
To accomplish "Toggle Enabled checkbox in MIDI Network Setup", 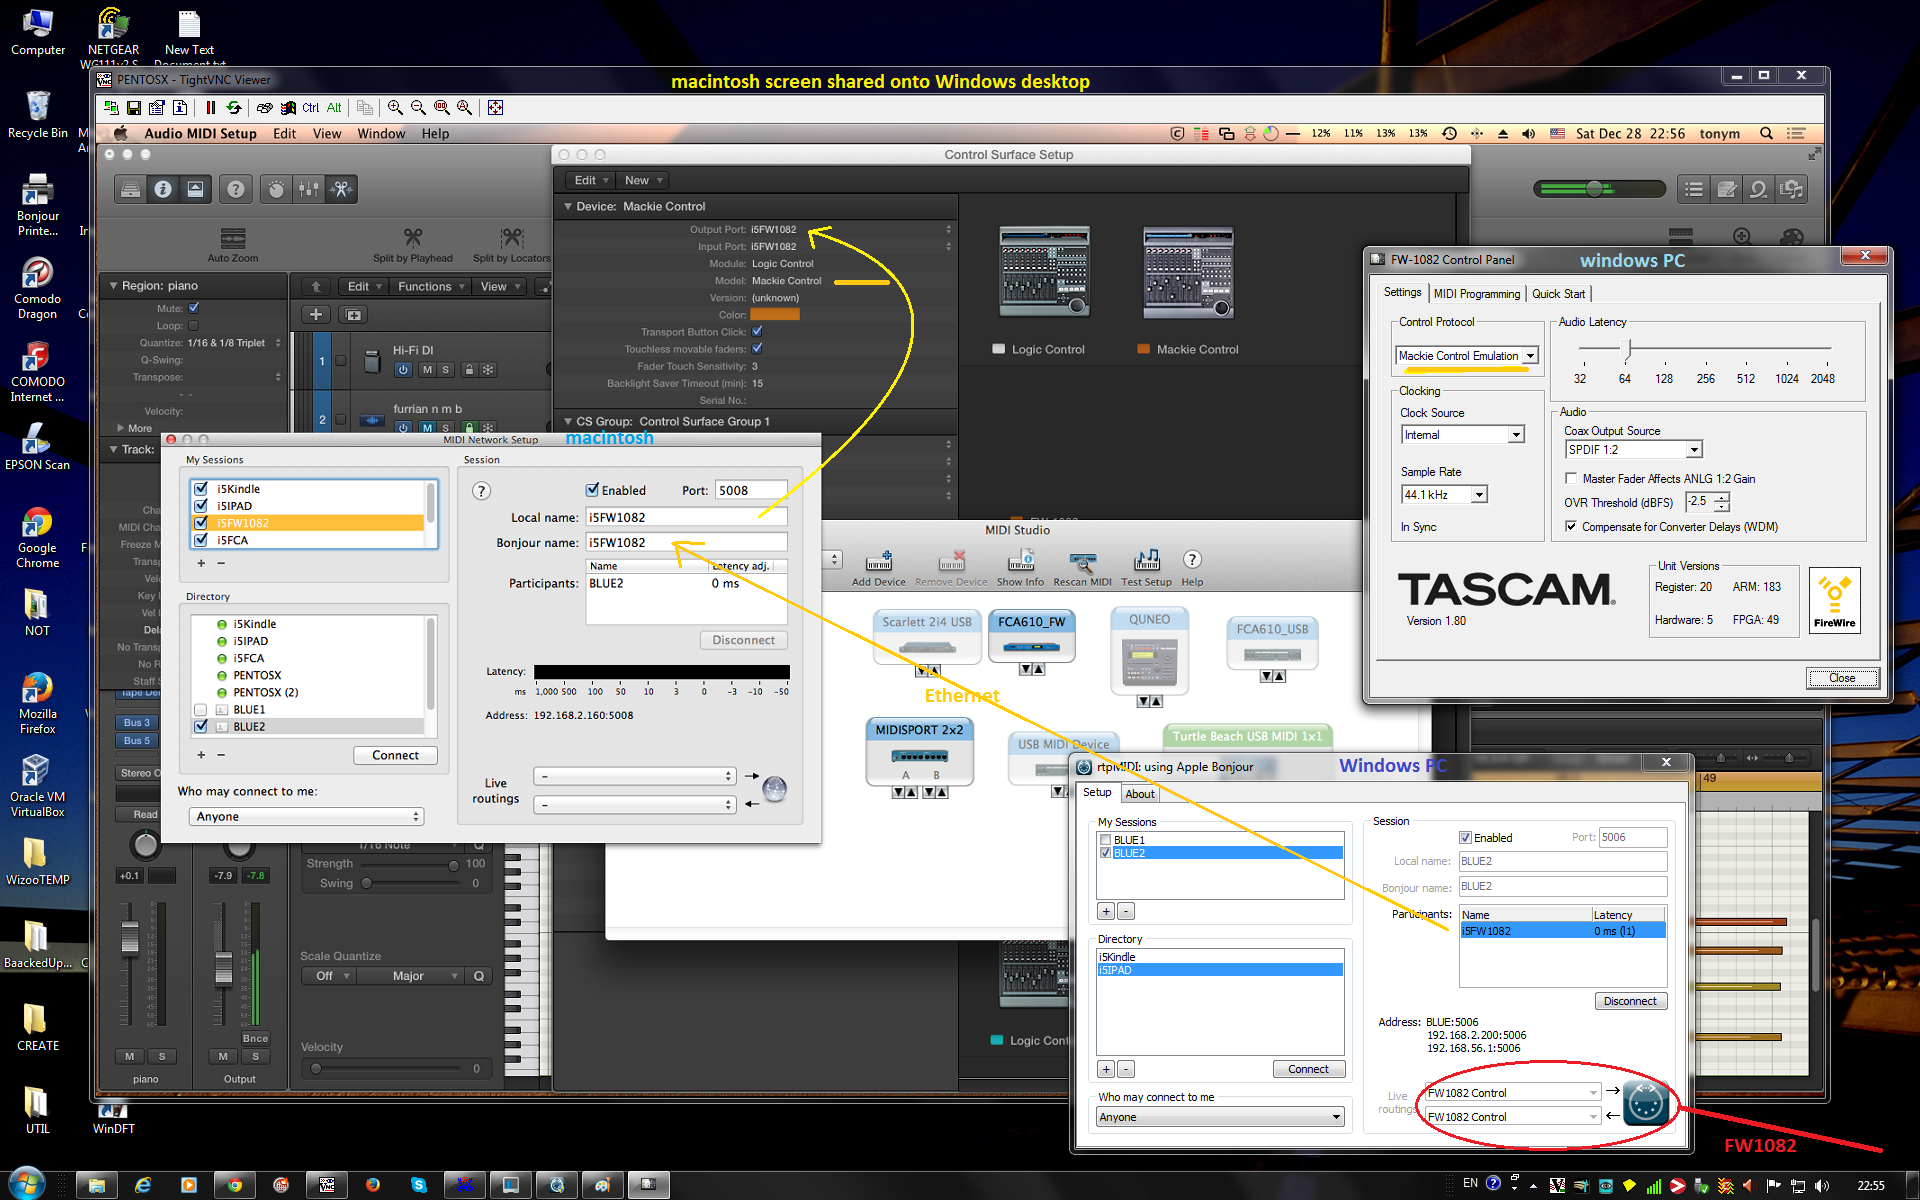I will pyautogui.click(x=593, y=490).
